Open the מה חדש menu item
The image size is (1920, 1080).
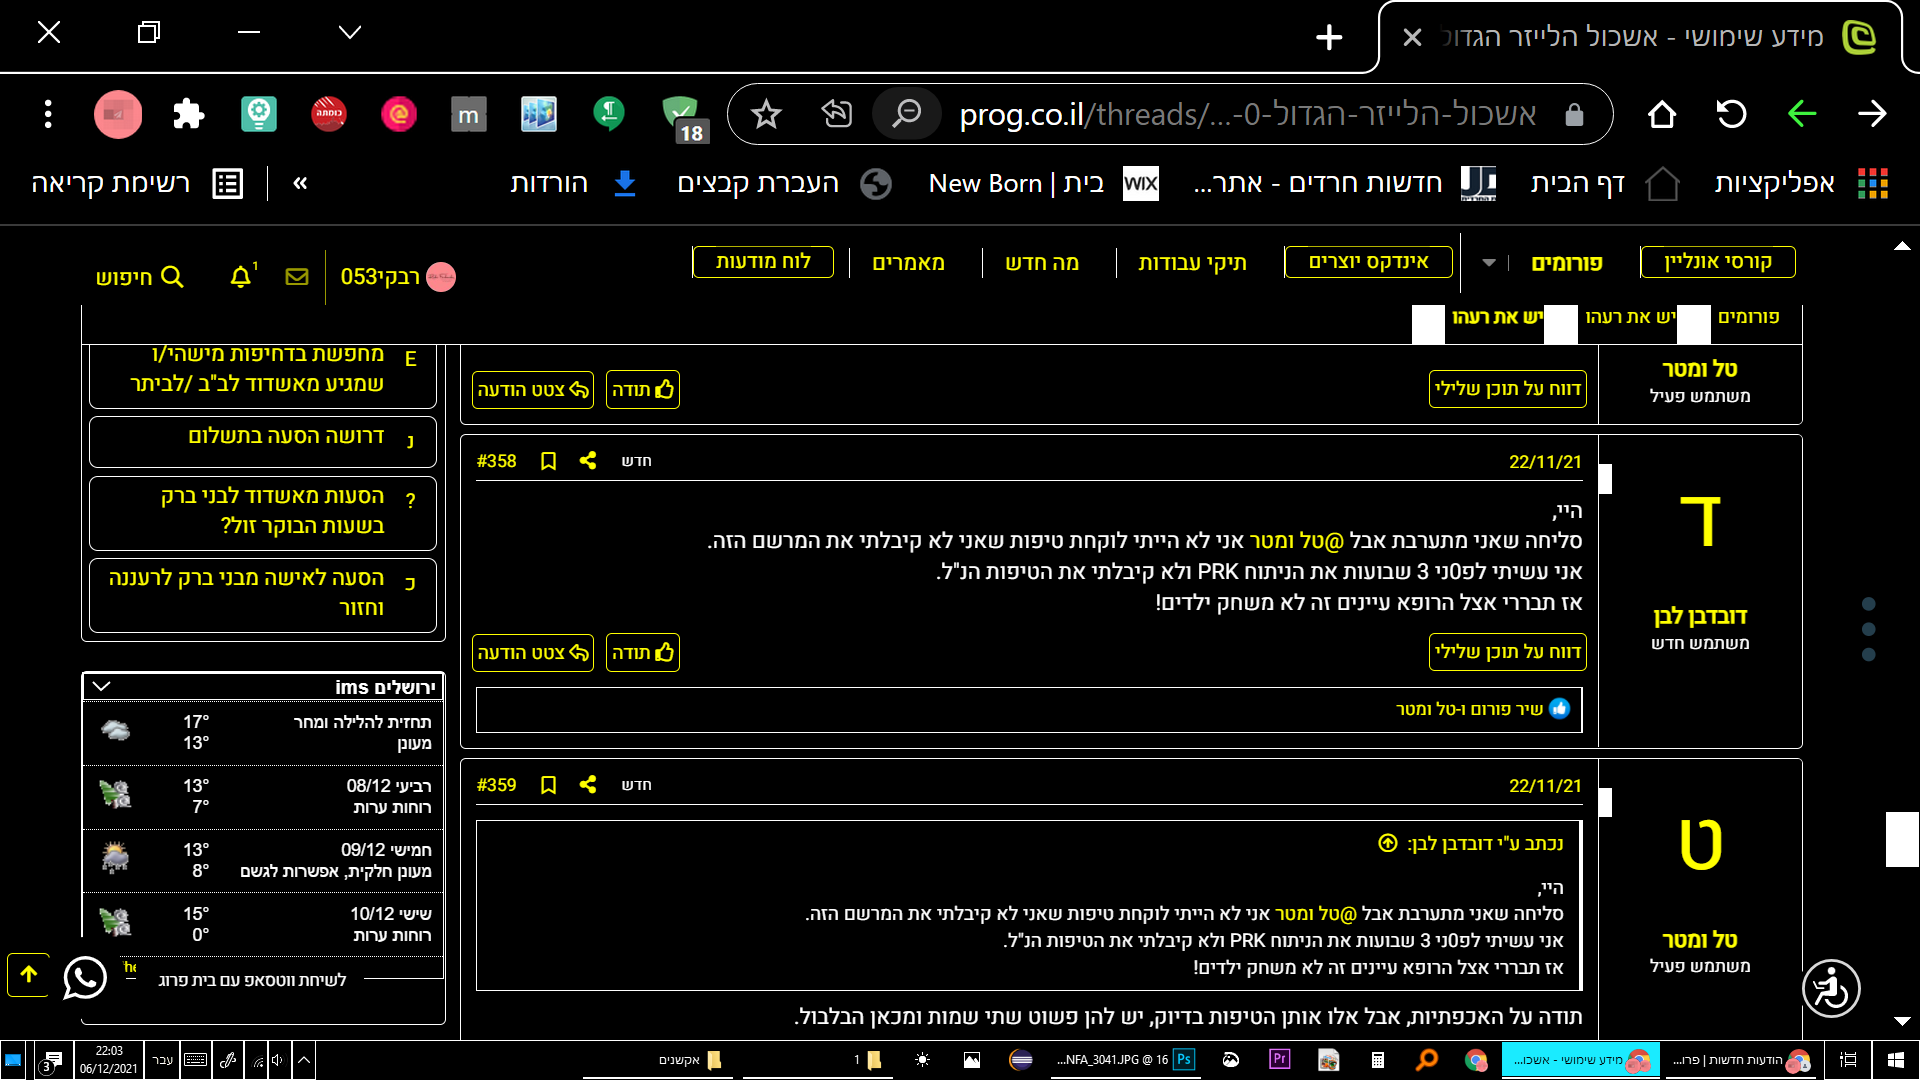pos(1042,263)
